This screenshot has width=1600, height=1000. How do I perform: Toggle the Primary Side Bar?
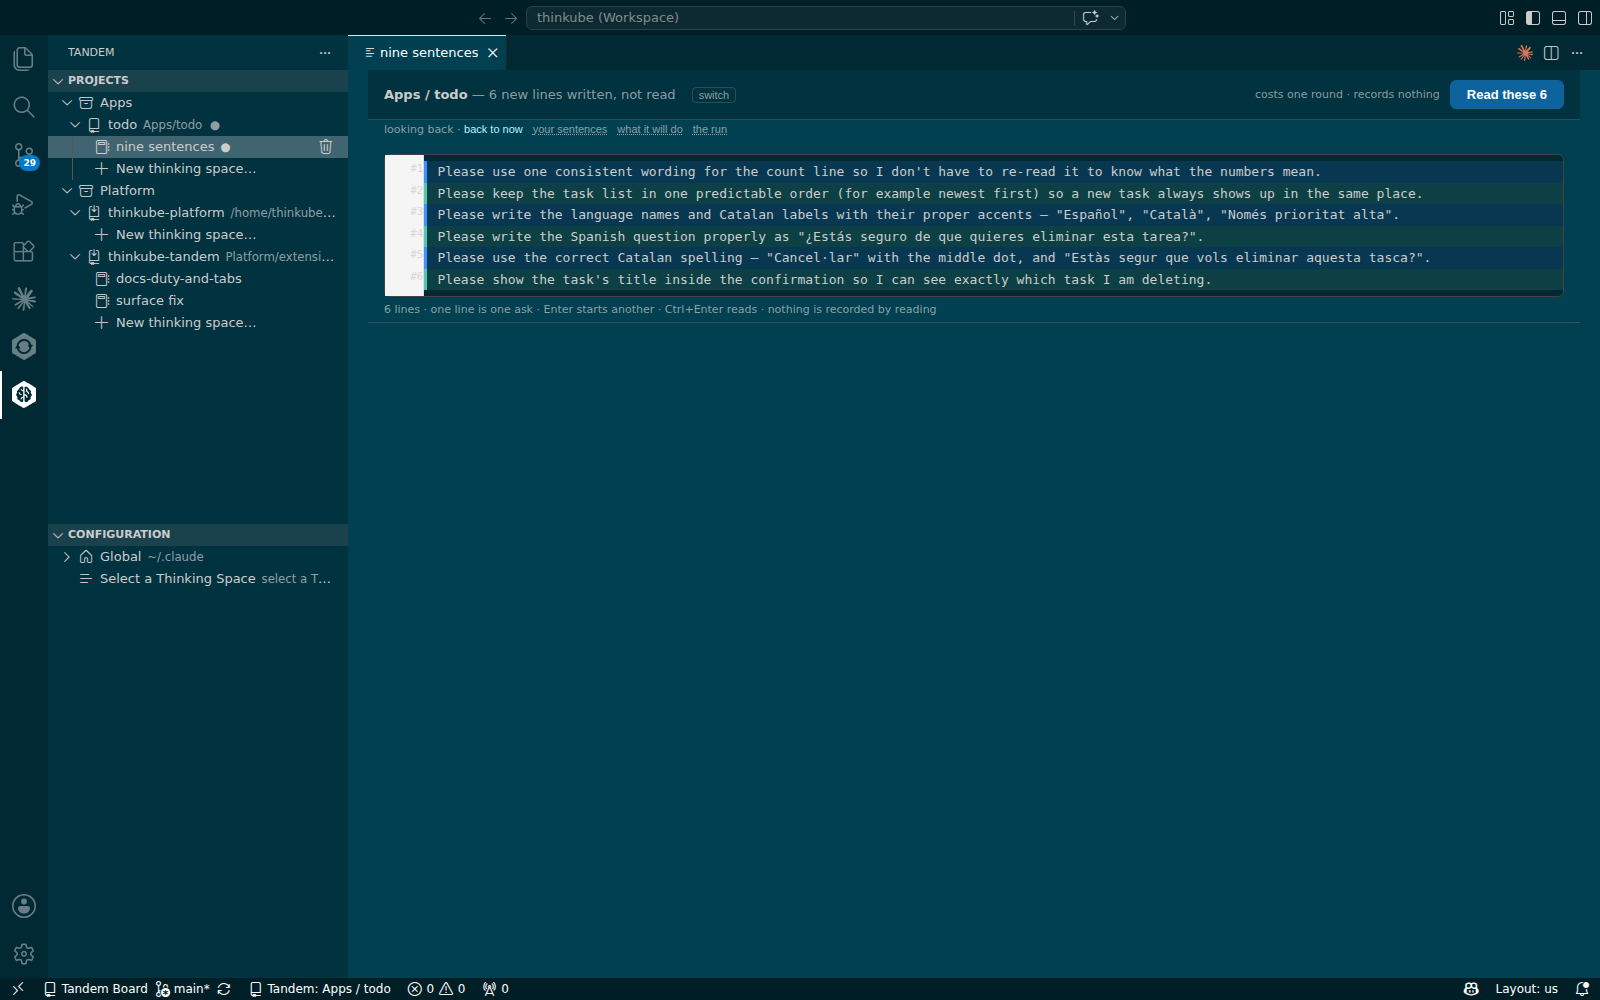tap(1533, 18)
